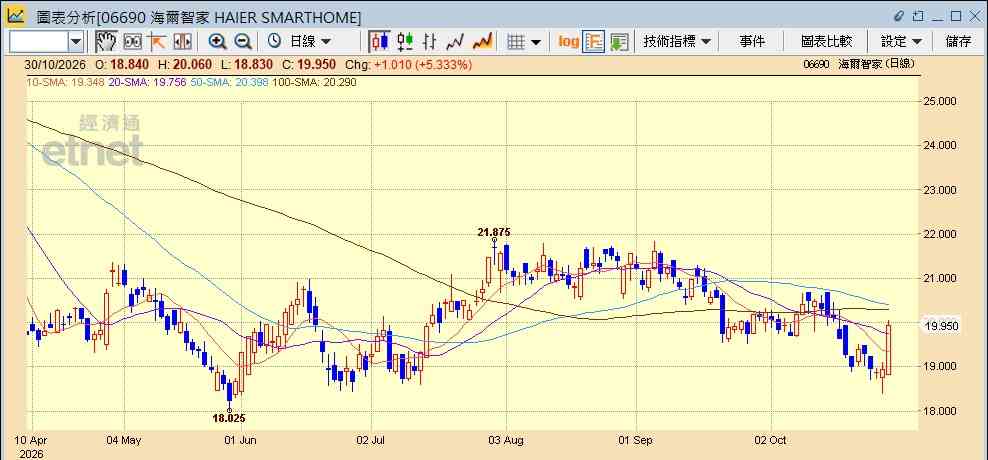988x460 pixels.
Task: Click the 圖表比較 button
Action: [x=826, y=42]
